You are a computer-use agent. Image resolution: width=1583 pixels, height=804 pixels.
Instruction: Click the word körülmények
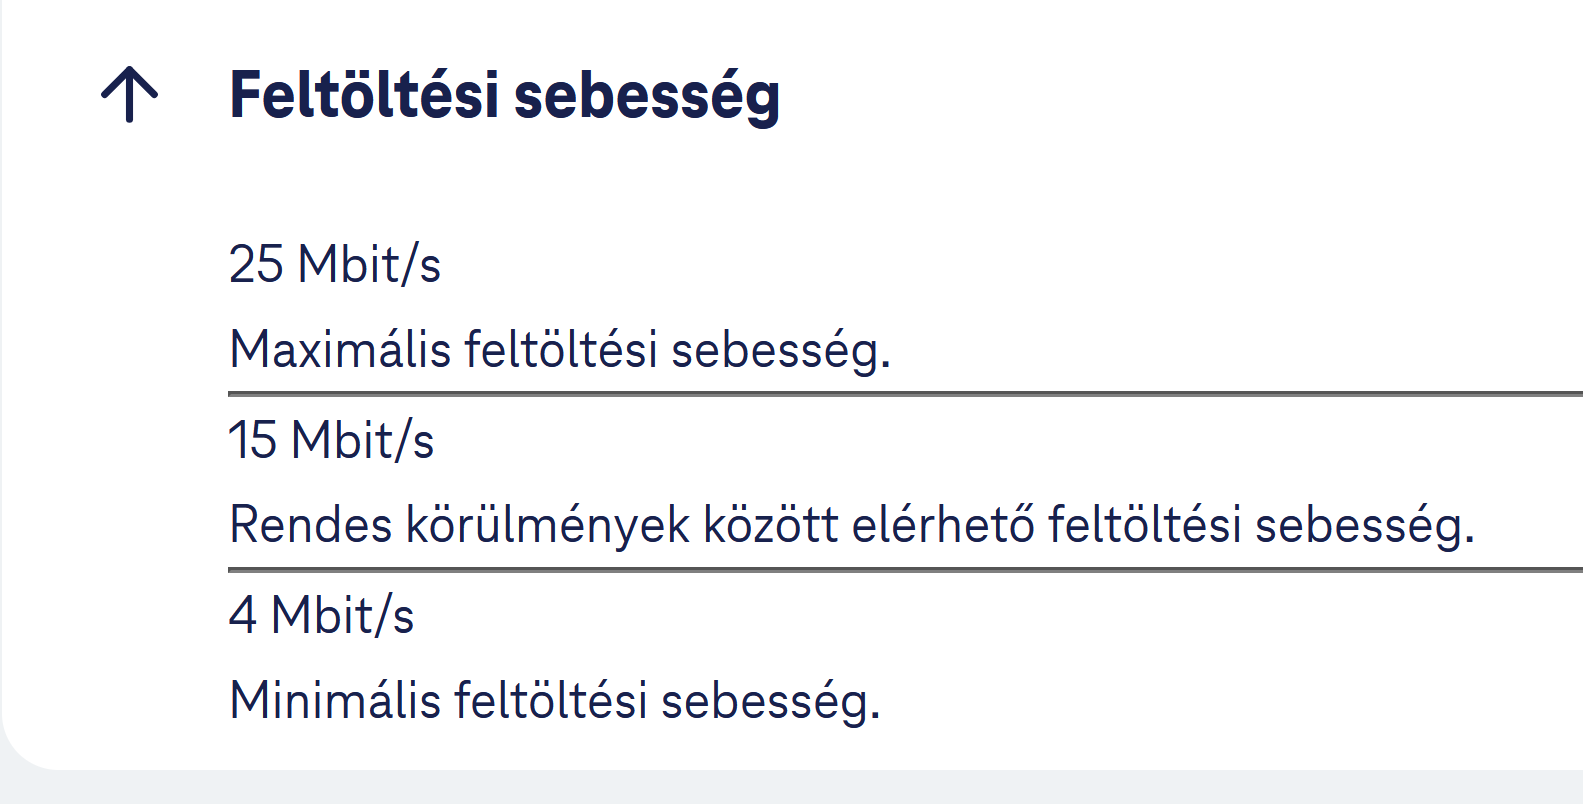coord(548,525)
